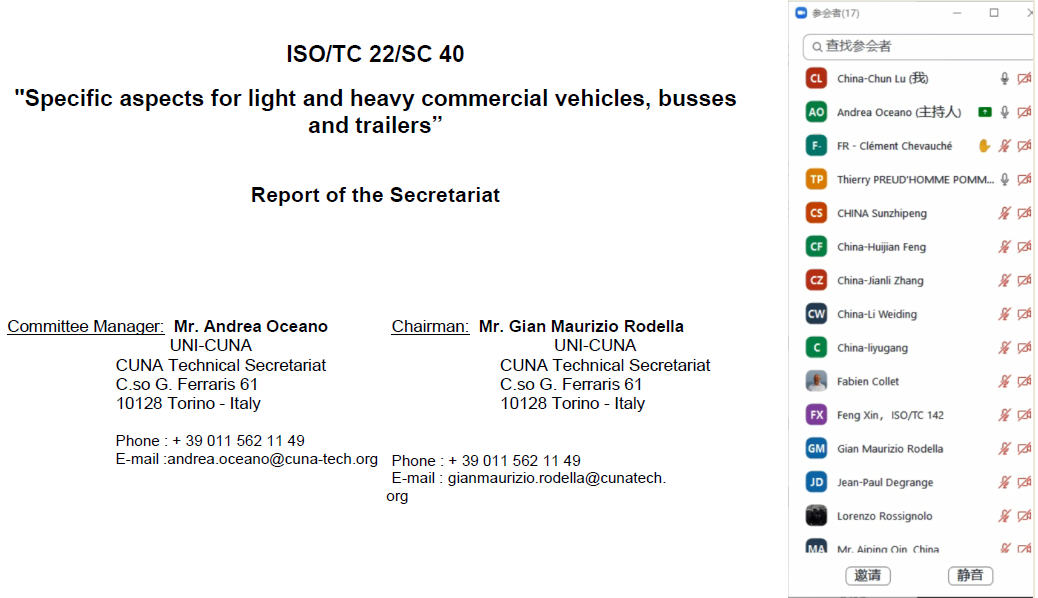
Task: Click Lorenzo Rossignolo's profile picture
Action: click(x=816, y=516)
